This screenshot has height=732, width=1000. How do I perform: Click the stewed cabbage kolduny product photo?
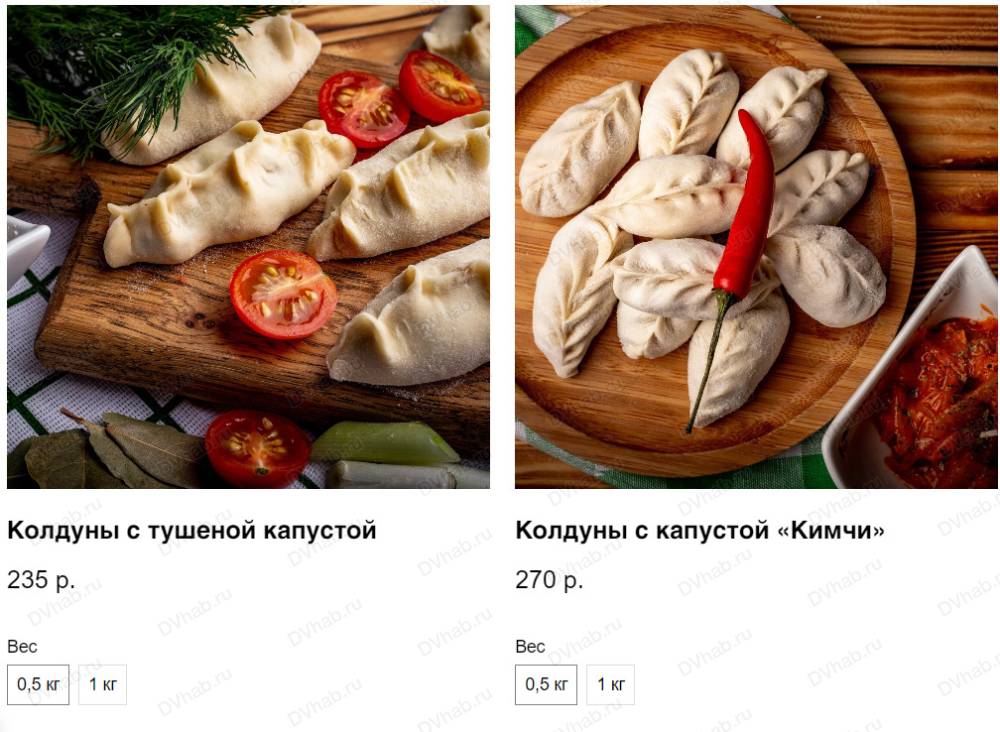pos(248,247)
